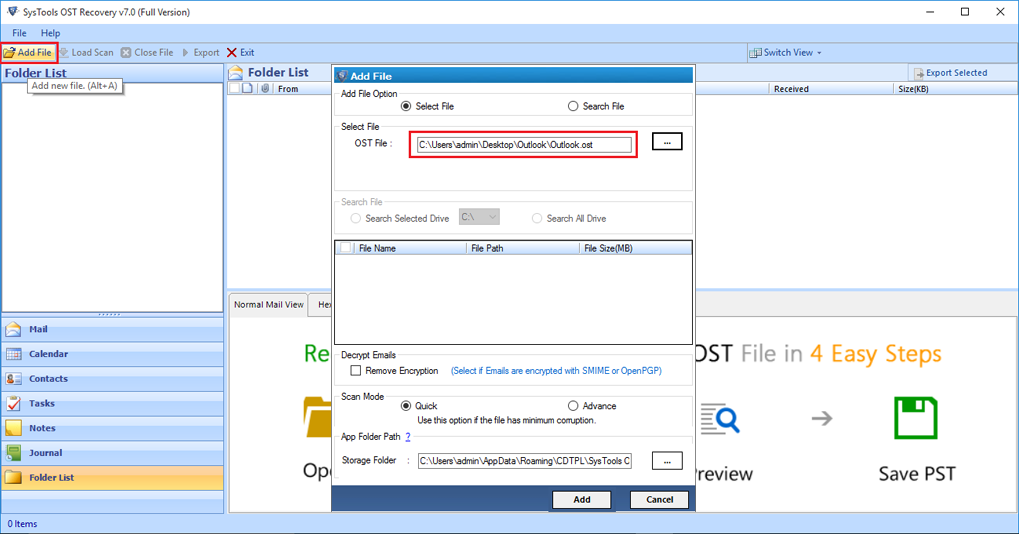
Task: Open the Calendar section in sidebar
Action: 48,354
